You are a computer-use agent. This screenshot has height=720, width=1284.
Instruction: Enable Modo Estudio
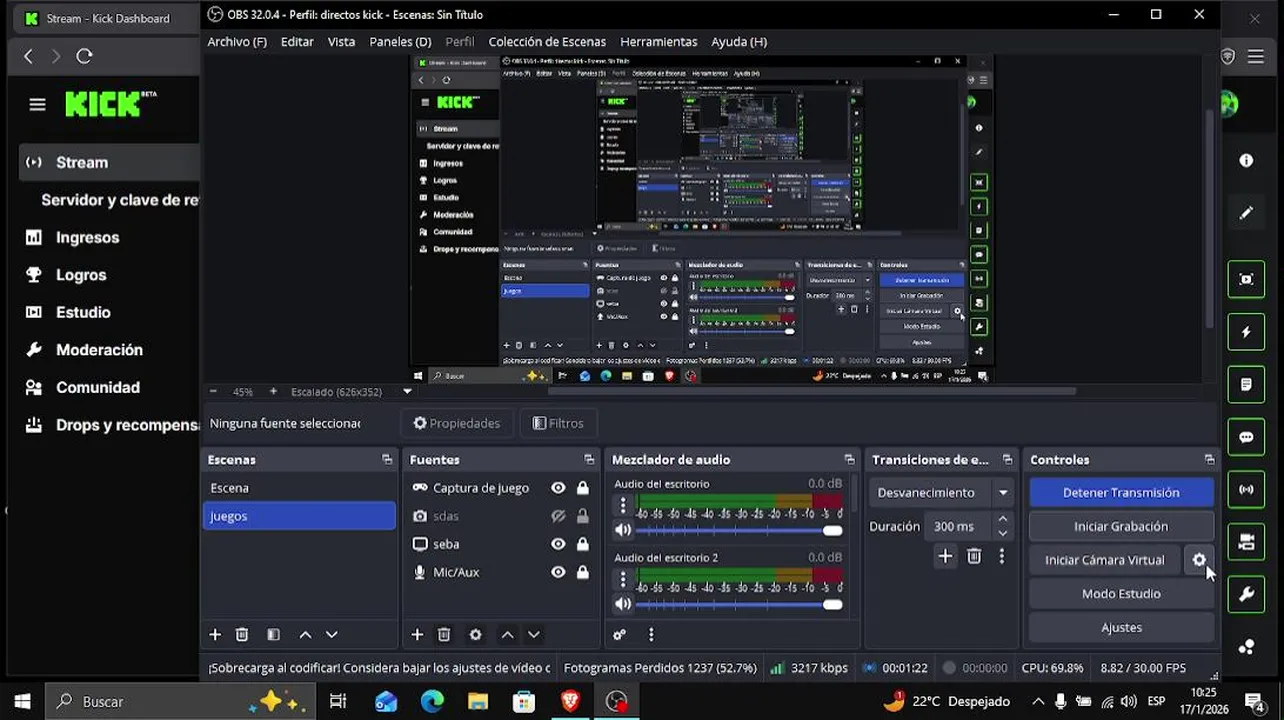tap(1121, 594)
